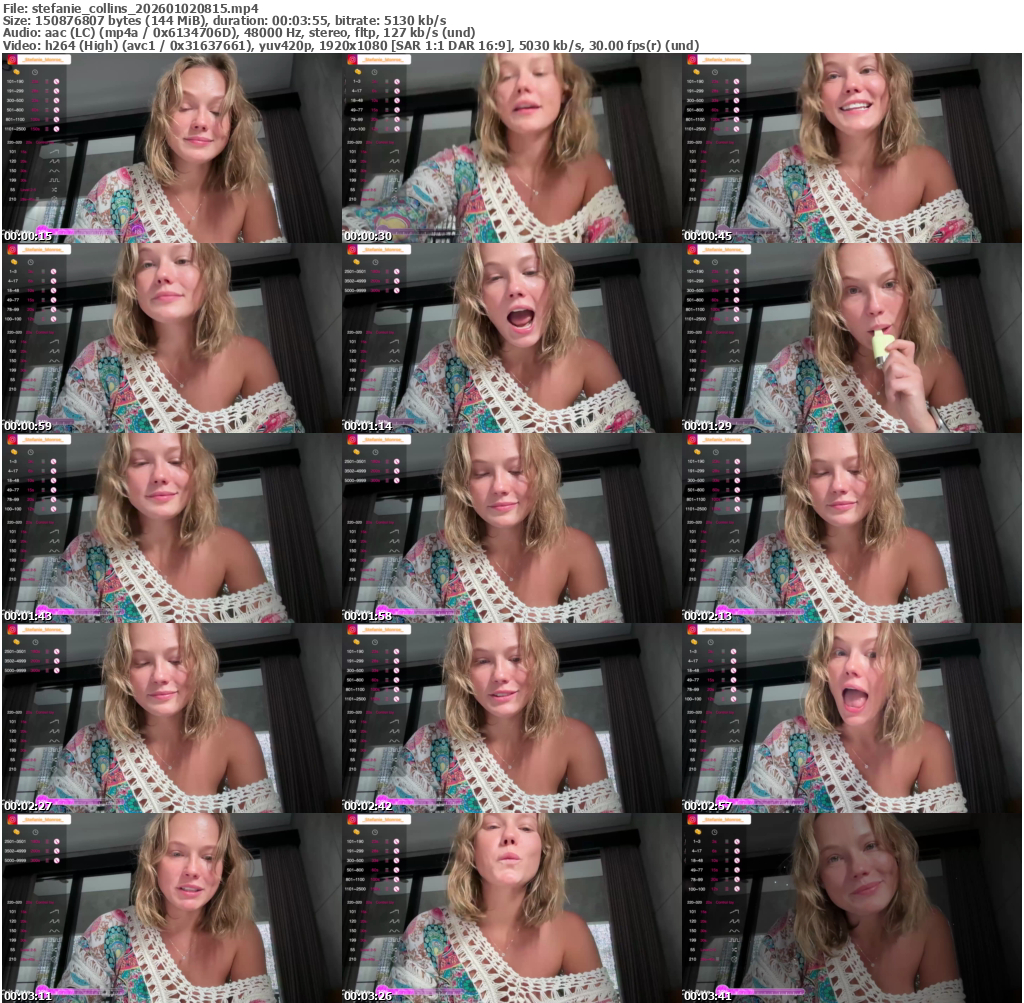Select the frame at 00:02:13
Image resolution: width=1024 pixels, height=1003 pixels.
coord(851,528)
